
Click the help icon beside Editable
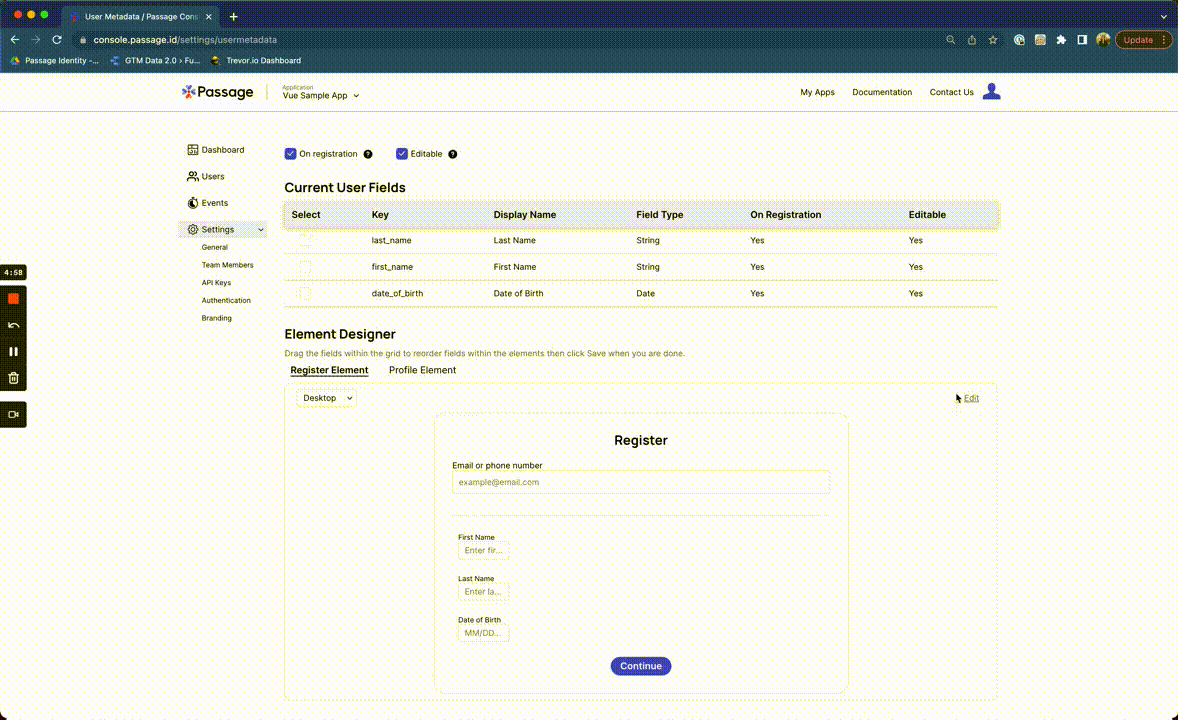[452, 154]
